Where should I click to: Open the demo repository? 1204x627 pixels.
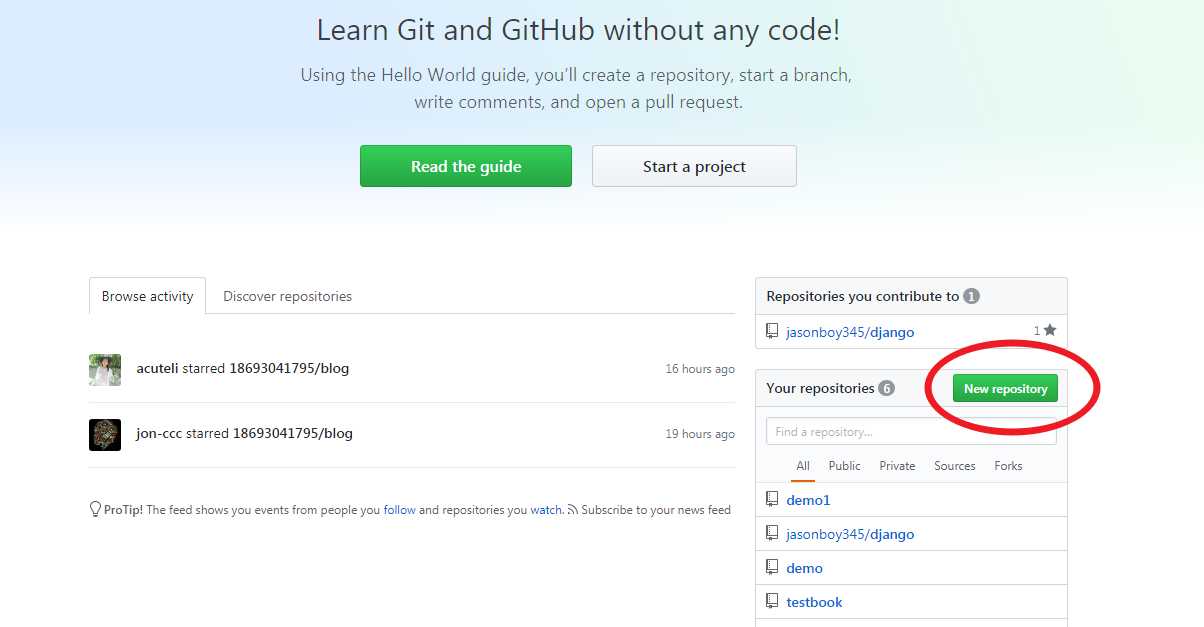coord(804,568)
